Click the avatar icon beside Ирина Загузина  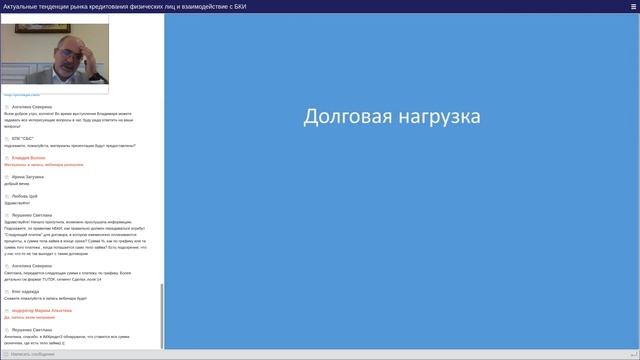tap(7, 177)
